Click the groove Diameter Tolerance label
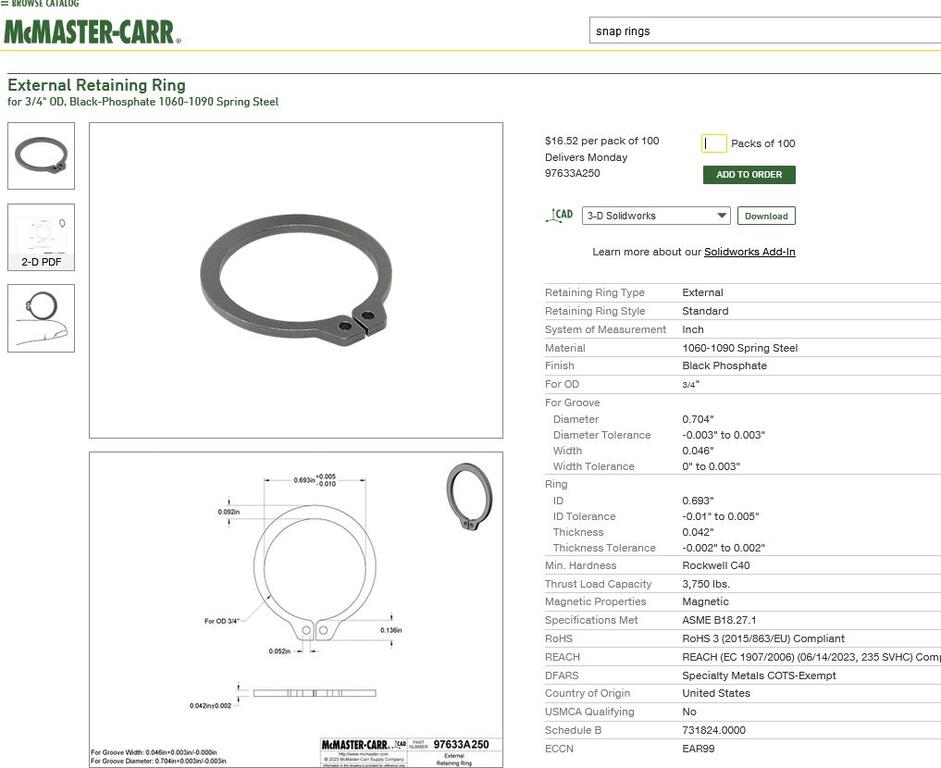This screenshot has height=768, width=941. pos(601,435)
